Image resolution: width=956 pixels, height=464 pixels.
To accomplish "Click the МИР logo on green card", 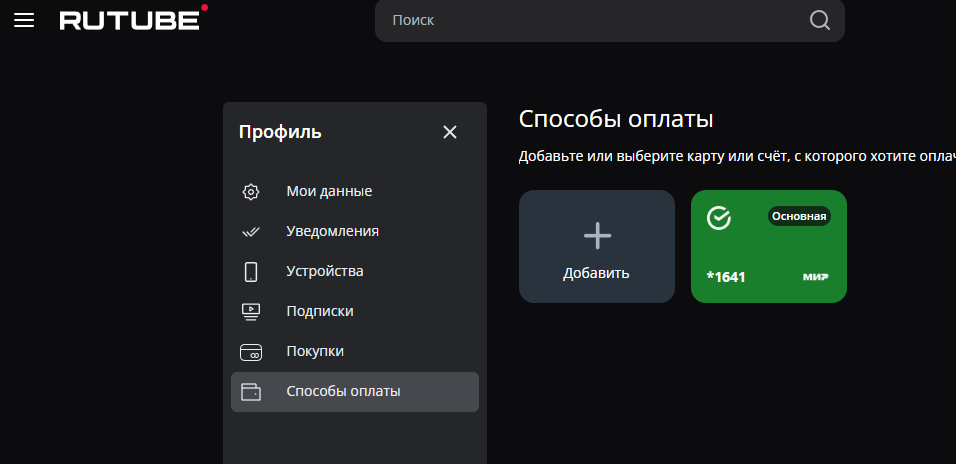I will click(816, 277).
